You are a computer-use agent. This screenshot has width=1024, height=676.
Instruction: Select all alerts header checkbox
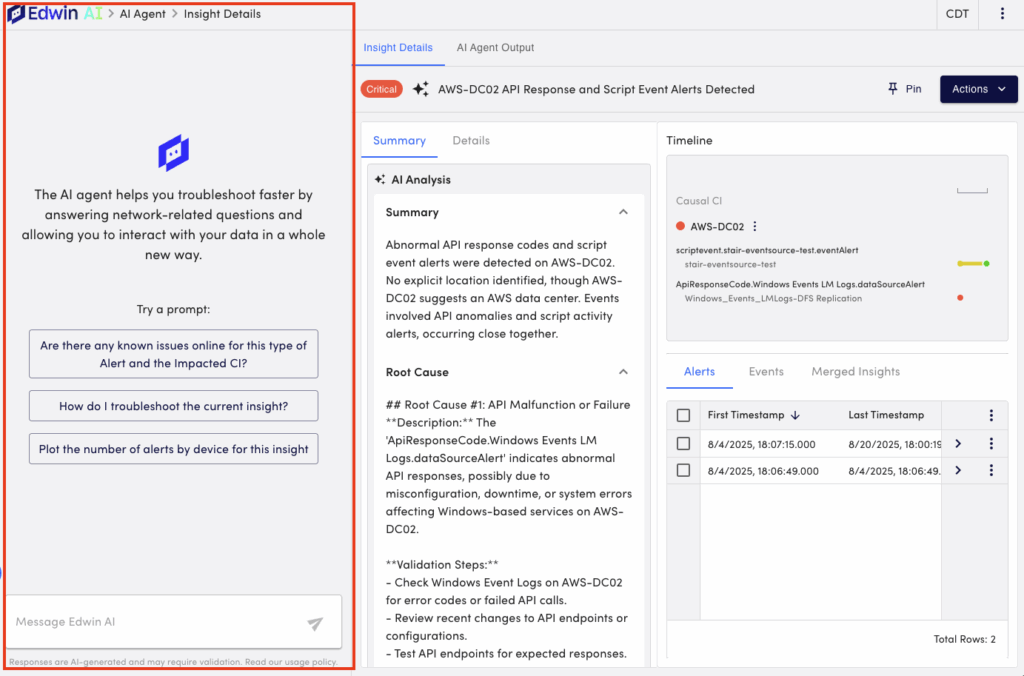pos(683,415)
